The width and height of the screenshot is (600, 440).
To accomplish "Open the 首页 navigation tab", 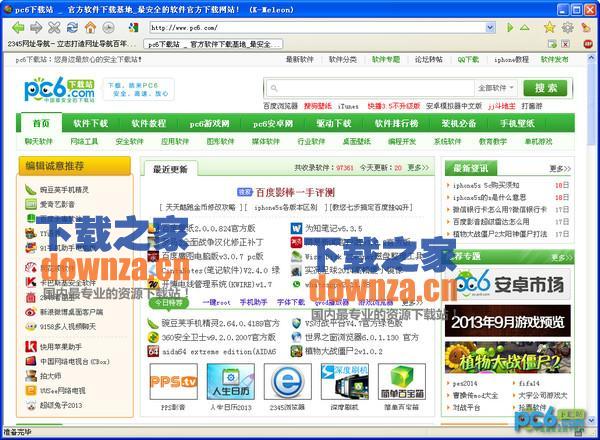I will pos(41,123).
